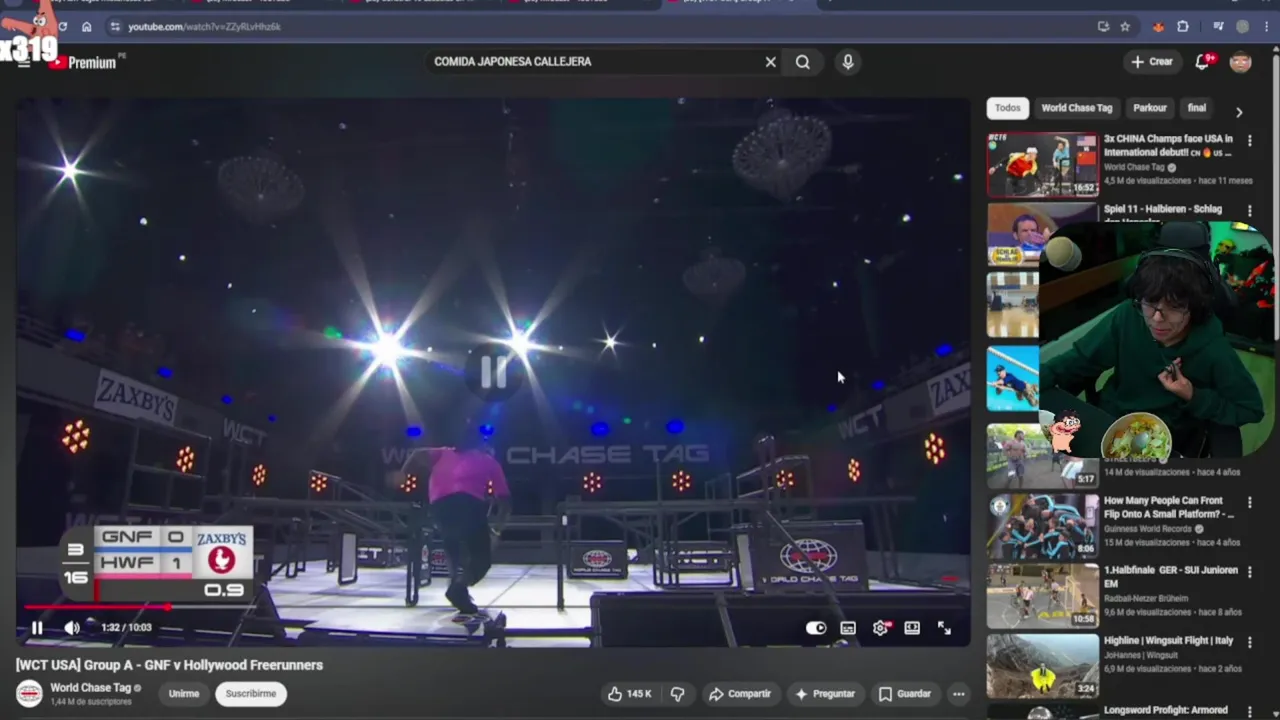Open the 'Highline | Wingsuit Flight | Italy' title
1280x720 pixels.
(x=1168, y=641)
